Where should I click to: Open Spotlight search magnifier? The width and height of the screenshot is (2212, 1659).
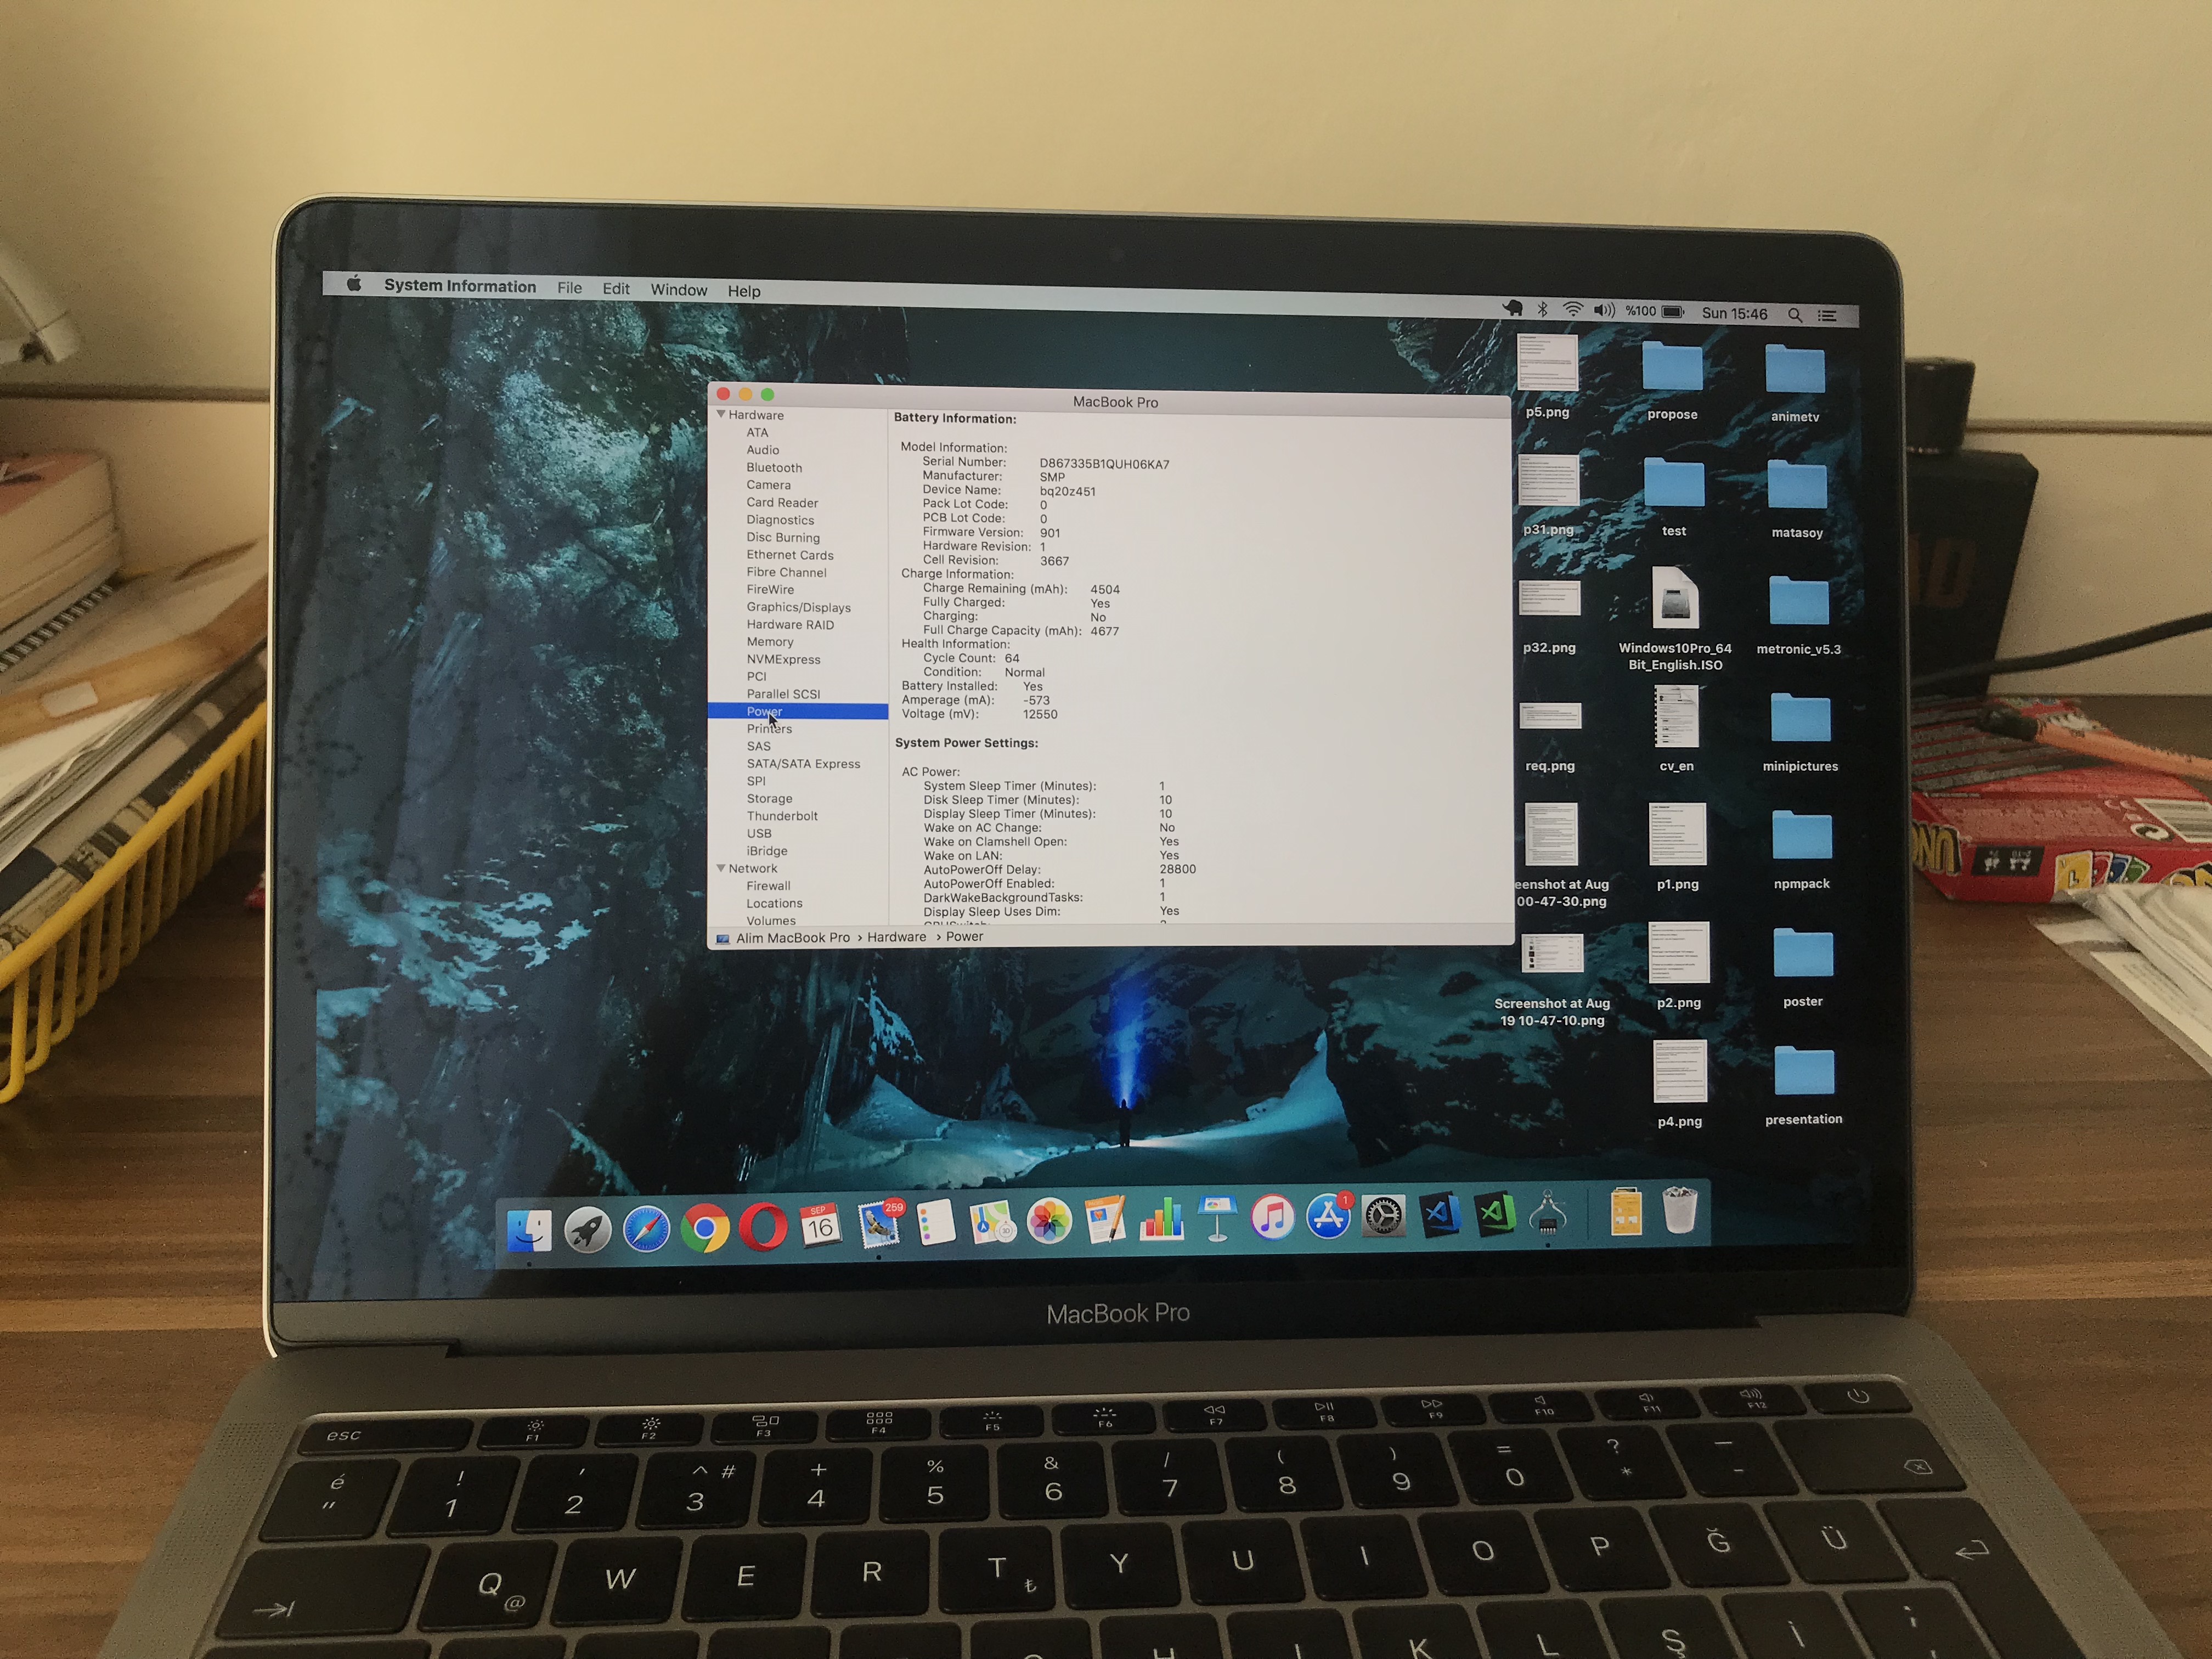point(1795,315)
